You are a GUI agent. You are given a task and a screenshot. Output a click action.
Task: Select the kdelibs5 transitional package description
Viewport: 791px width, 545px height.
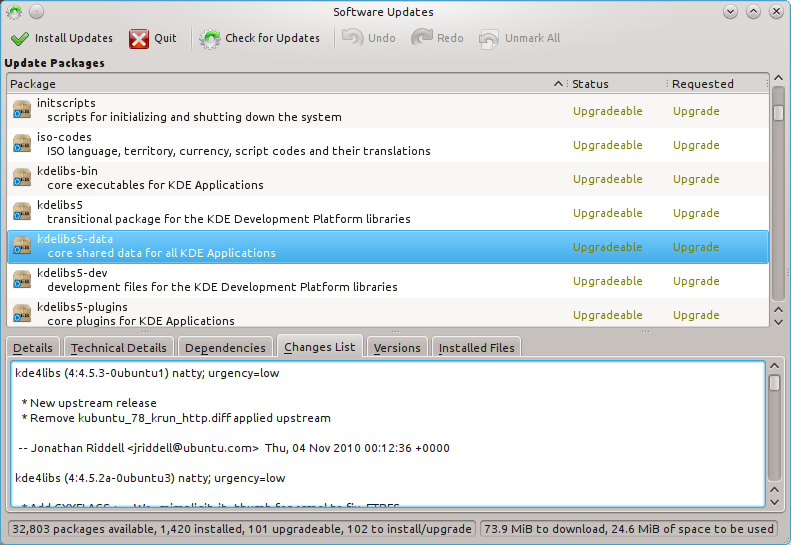229,219
